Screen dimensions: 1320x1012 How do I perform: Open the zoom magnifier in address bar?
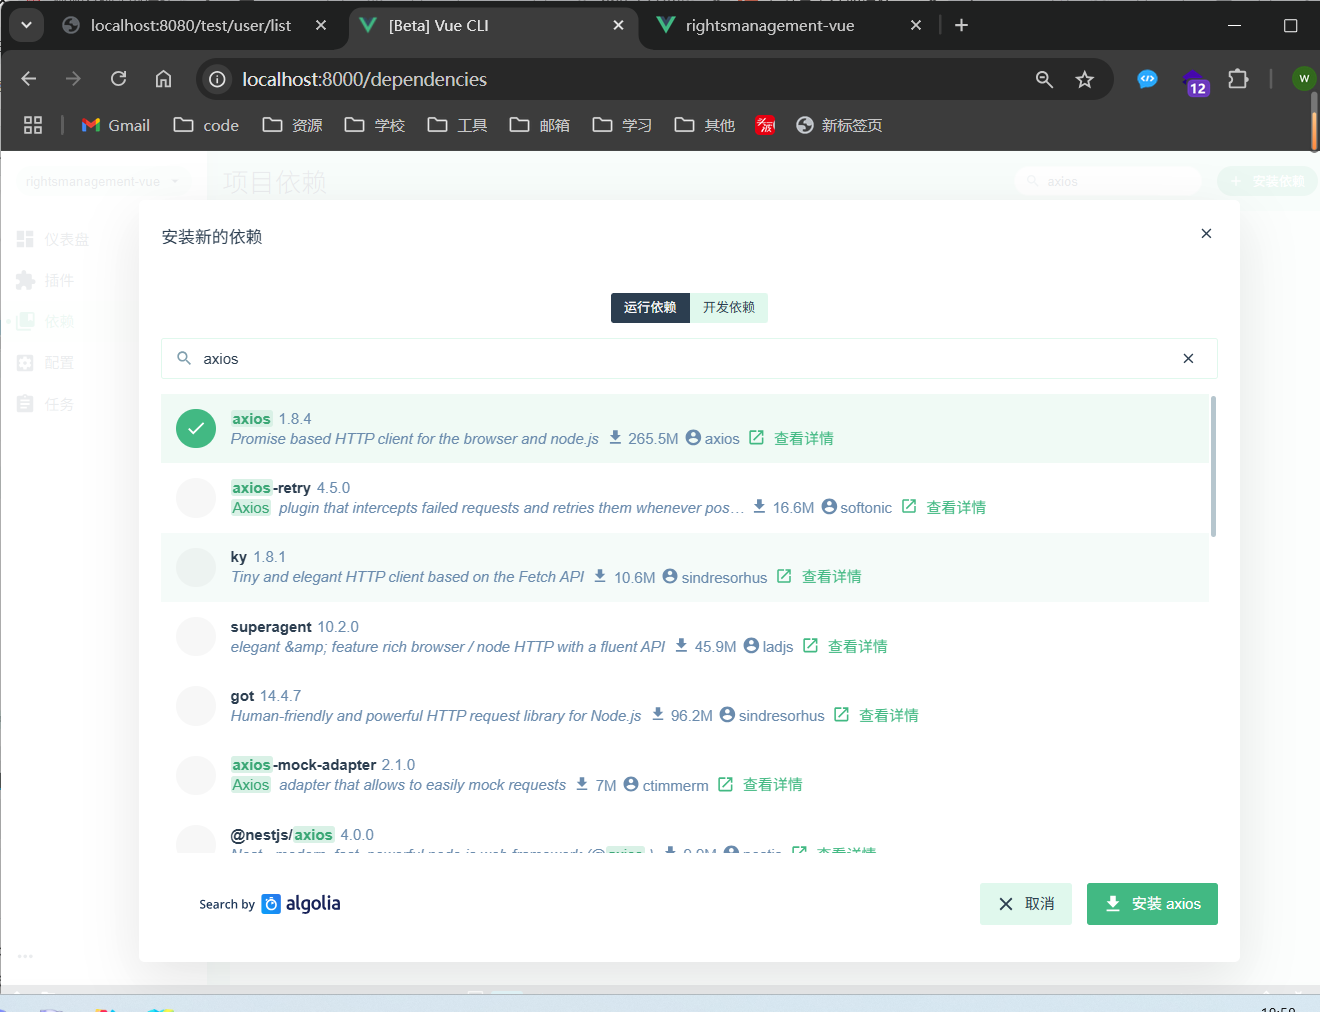[1044, 79]
